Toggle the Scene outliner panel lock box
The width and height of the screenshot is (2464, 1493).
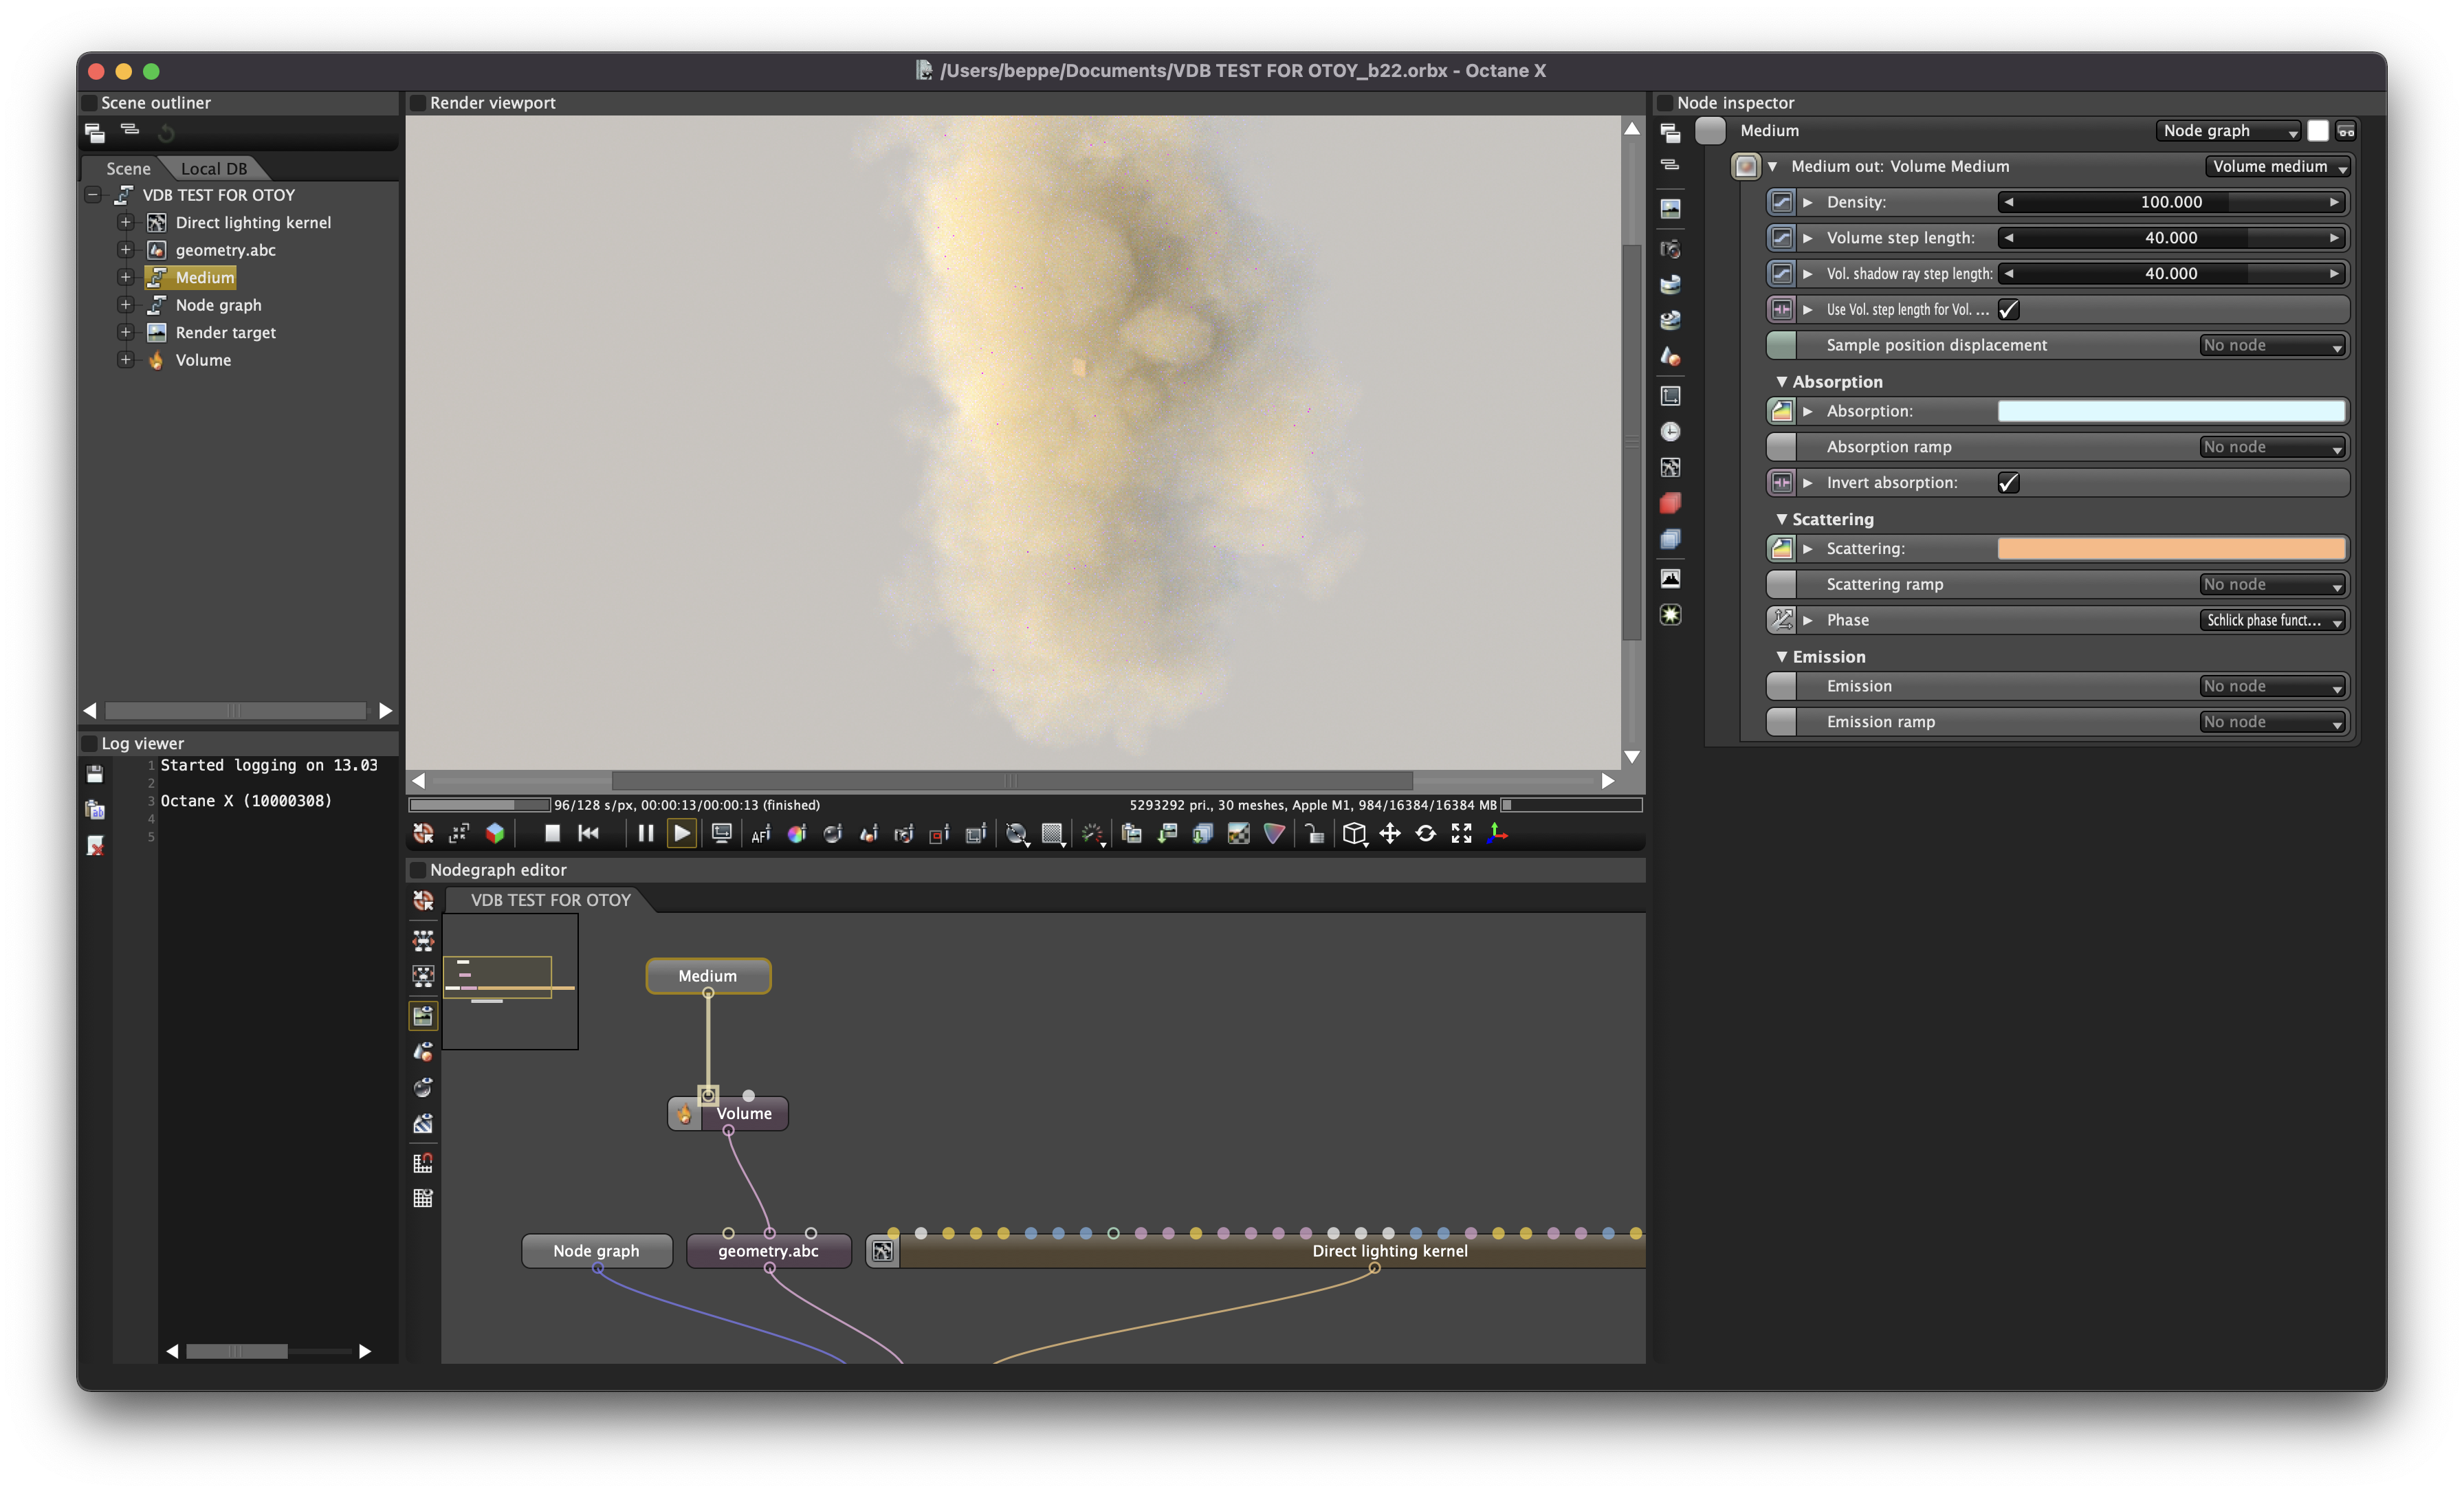pyautogui.click(x=89, y=103)
